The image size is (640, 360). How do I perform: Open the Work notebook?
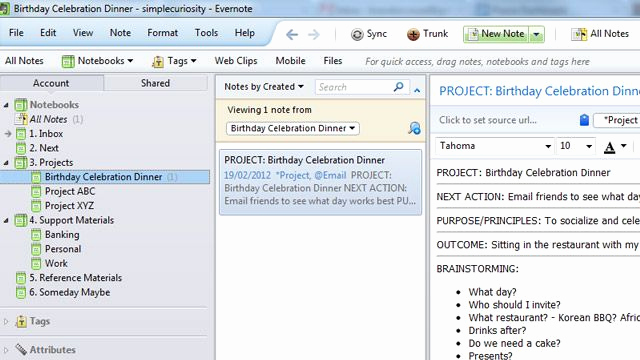point(56,263)
